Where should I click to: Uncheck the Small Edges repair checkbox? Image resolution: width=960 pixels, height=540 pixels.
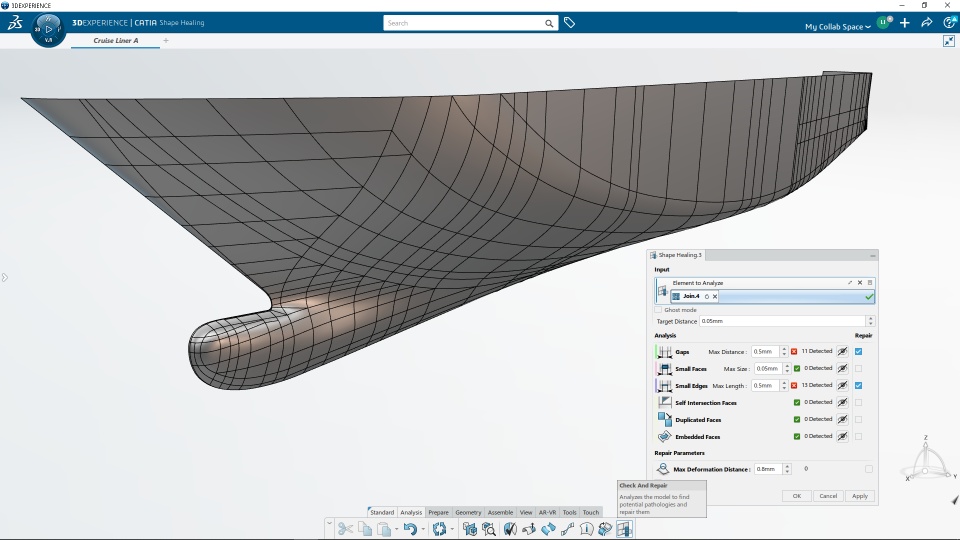(858, 385)
